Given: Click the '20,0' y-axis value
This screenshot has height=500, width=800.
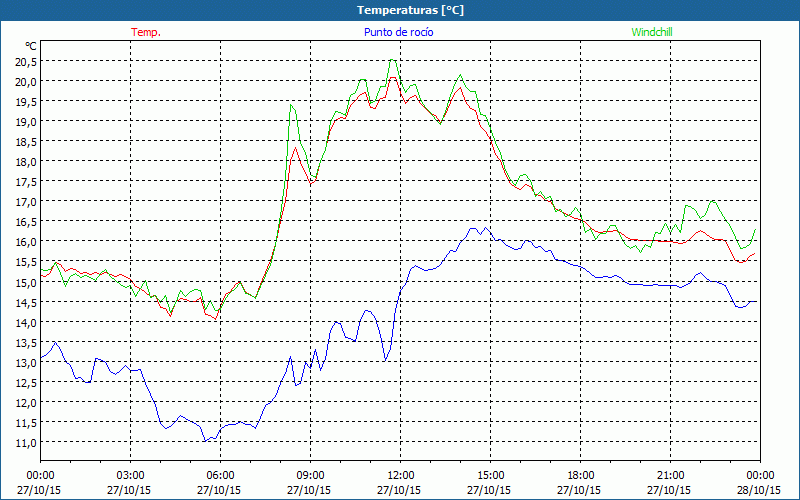Looking at the screenshot, I should click(x=26, y=82).
